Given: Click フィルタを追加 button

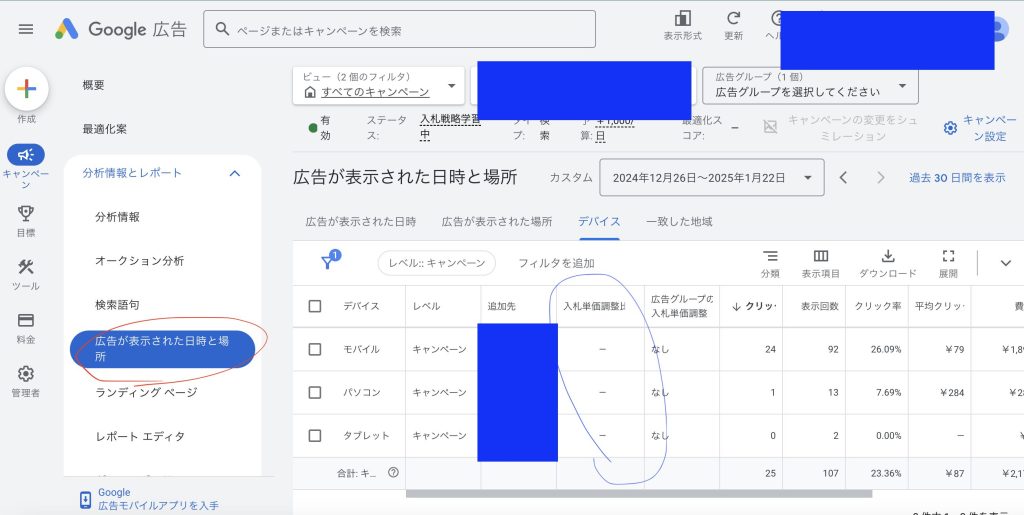Looking at the screenshot, I should click(556, 263).
